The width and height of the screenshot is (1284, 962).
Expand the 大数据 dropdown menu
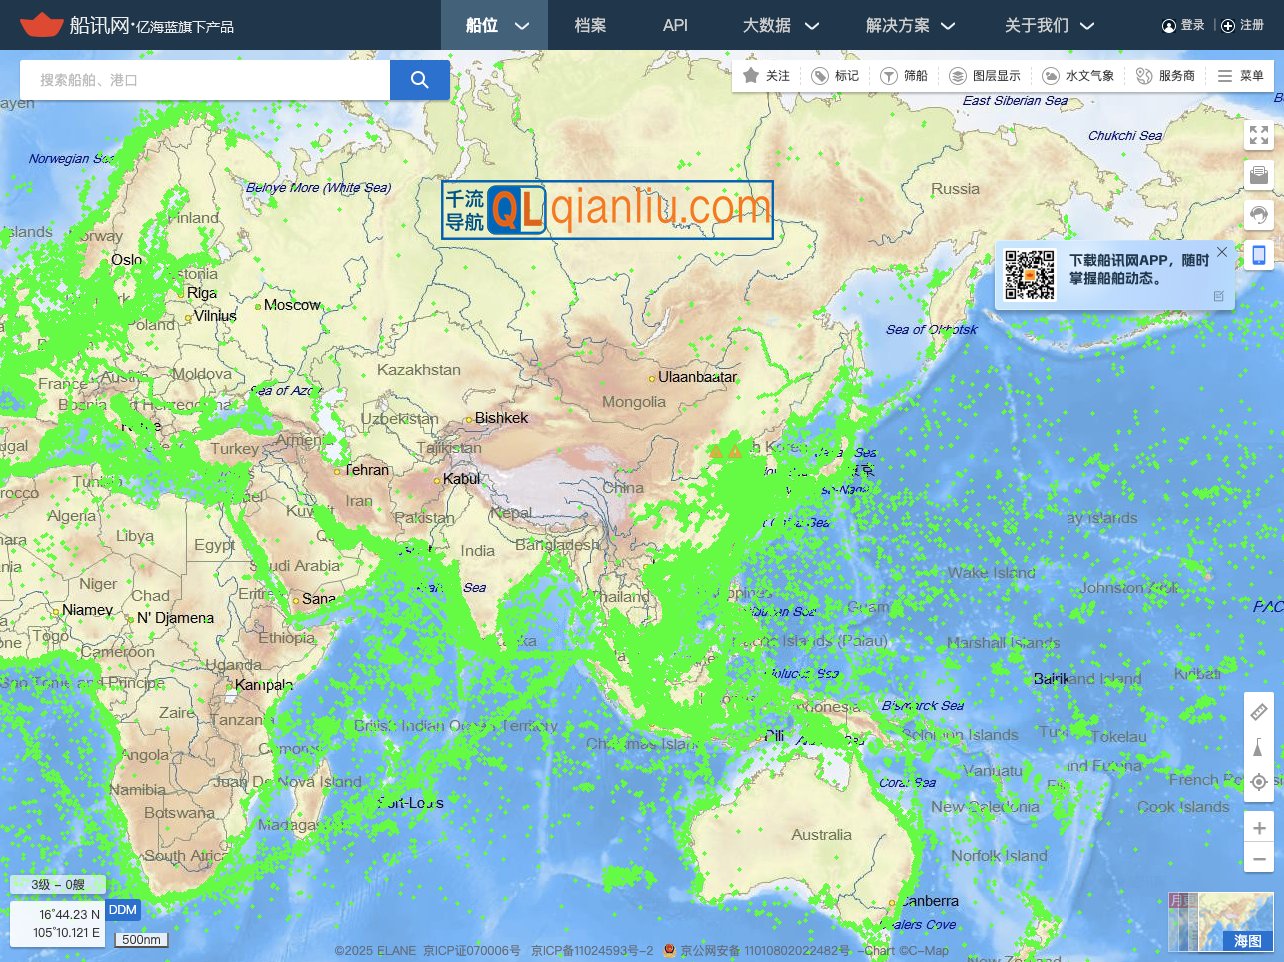[780, 25]
